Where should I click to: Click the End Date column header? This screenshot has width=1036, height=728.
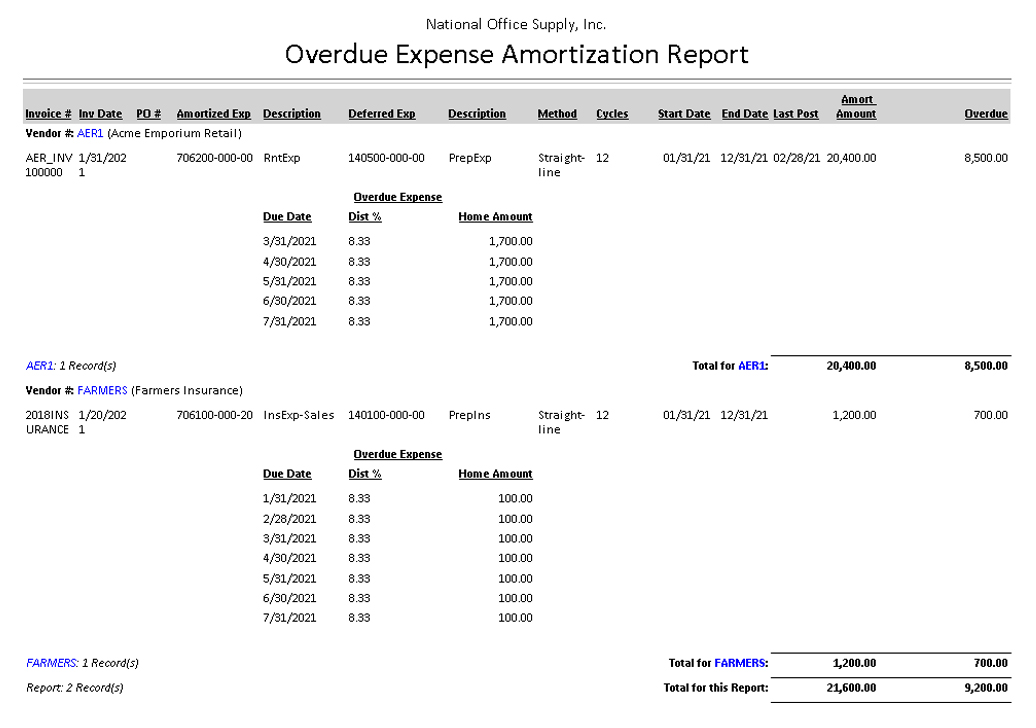point(744,114)
